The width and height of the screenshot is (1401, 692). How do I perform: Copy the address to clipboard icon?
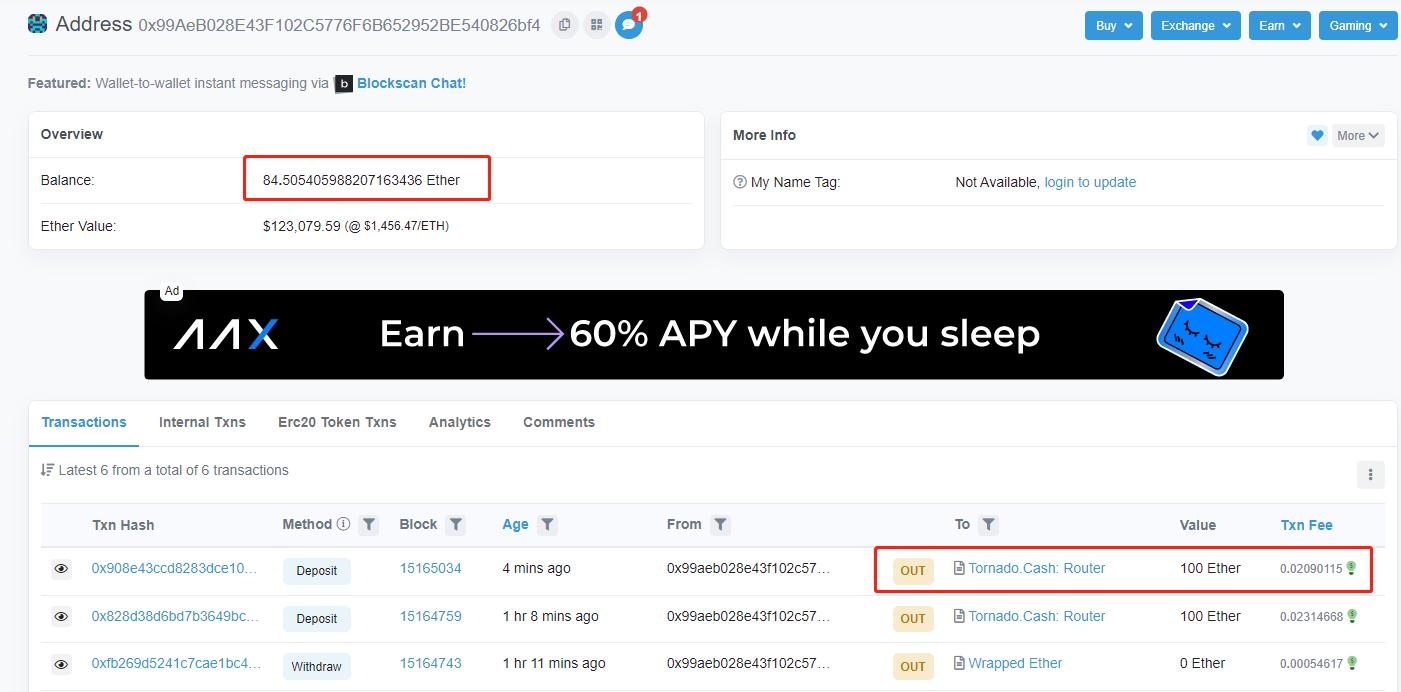click(565, 25)
